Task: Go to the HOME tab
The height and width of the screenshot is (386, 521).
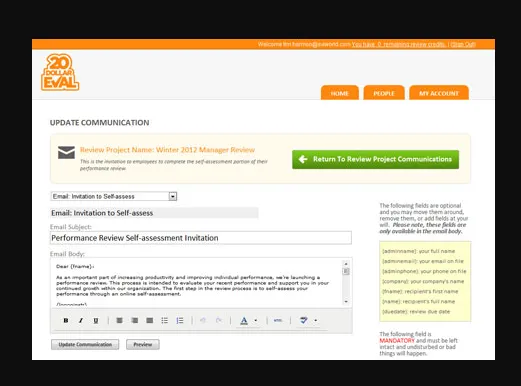Action: click(340, 93)
